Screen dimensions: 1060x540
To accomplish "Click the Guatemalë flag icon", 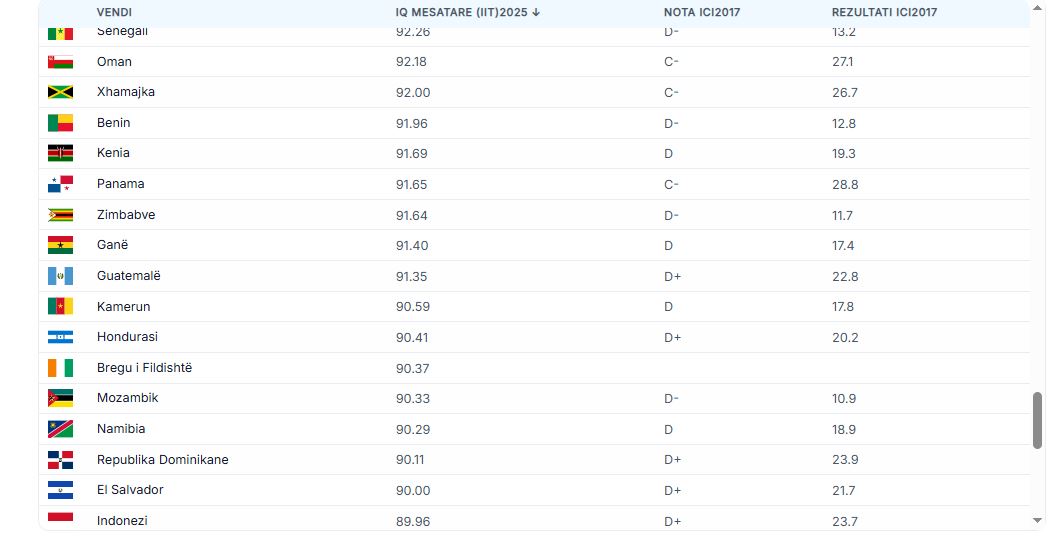I will 60,276.
